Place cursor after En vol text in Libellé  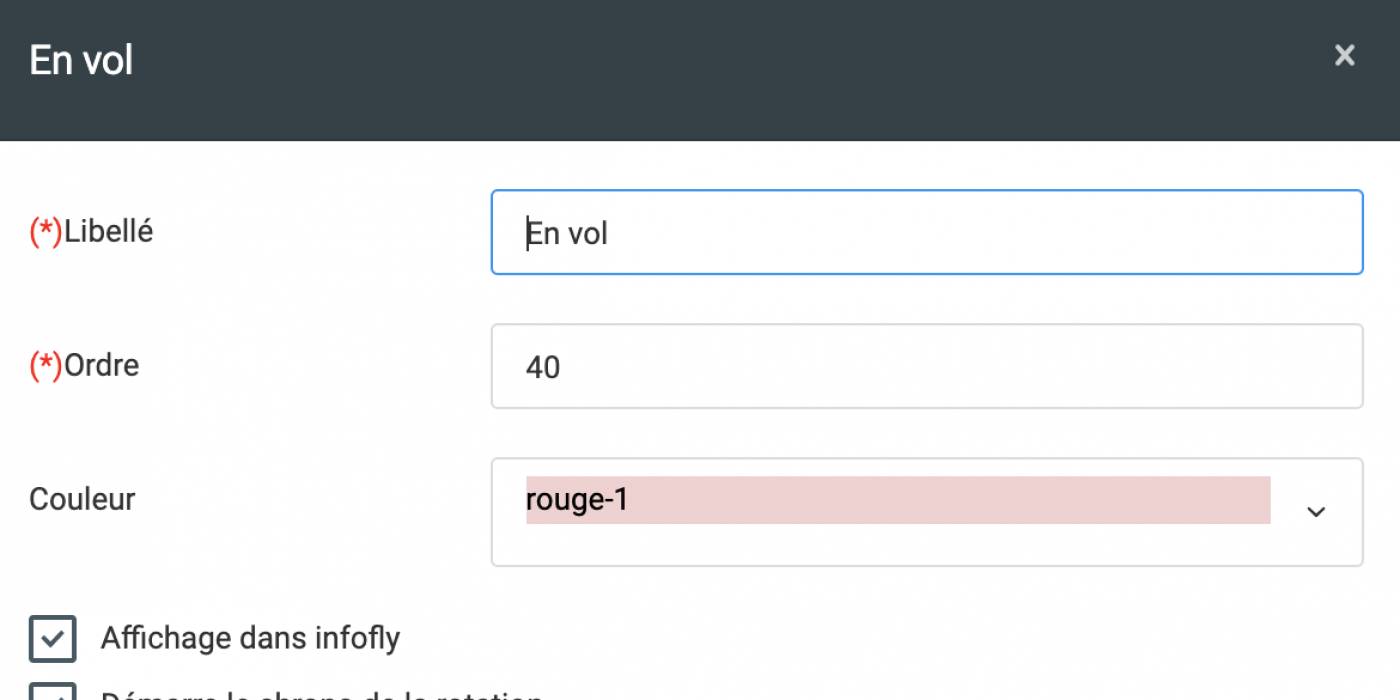[611, 234]
